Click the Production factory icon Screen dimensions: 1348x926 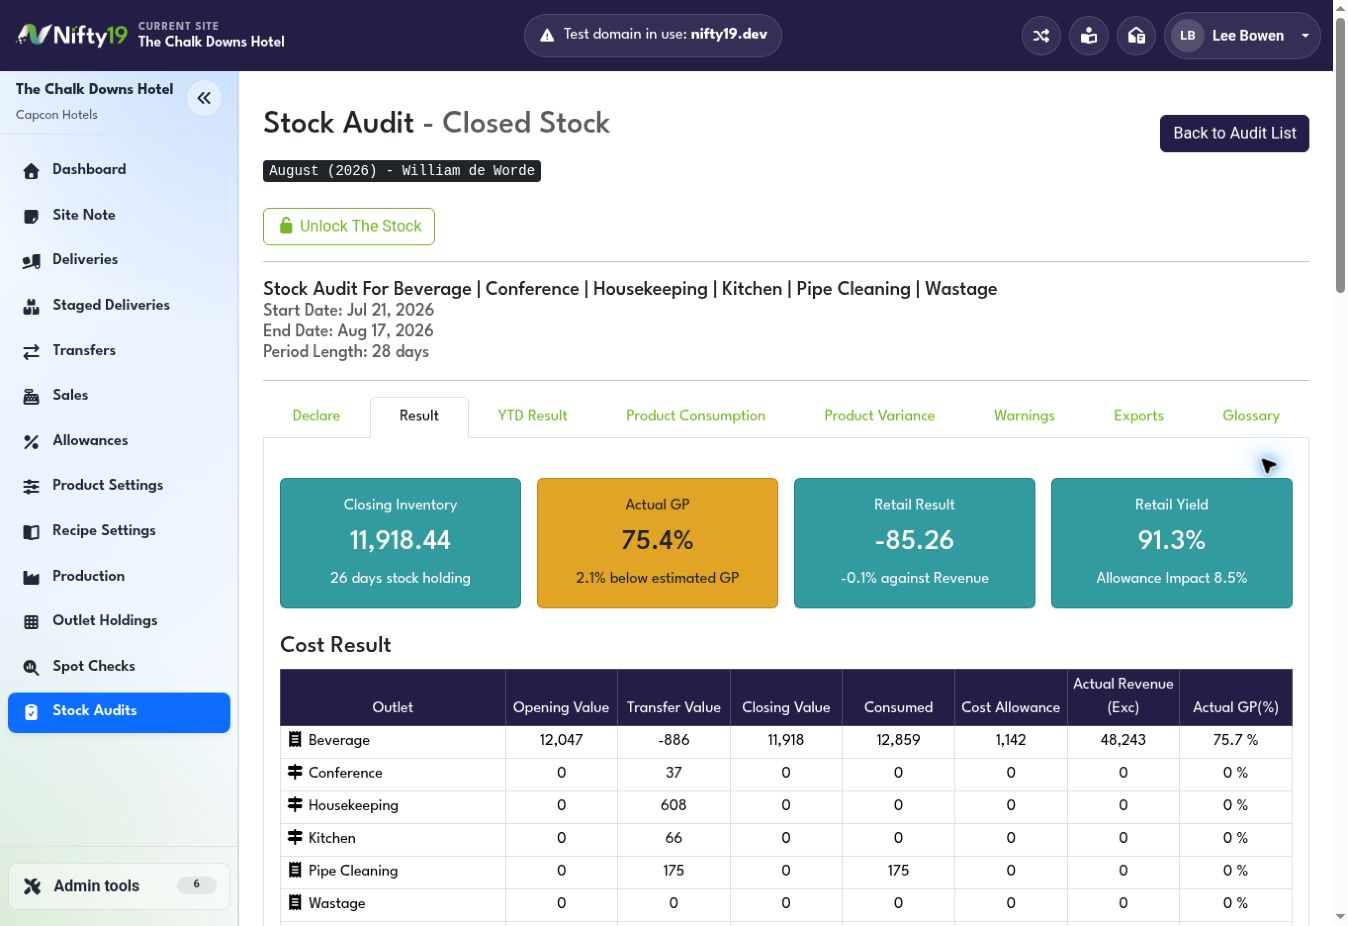click(x=31, y=577)
